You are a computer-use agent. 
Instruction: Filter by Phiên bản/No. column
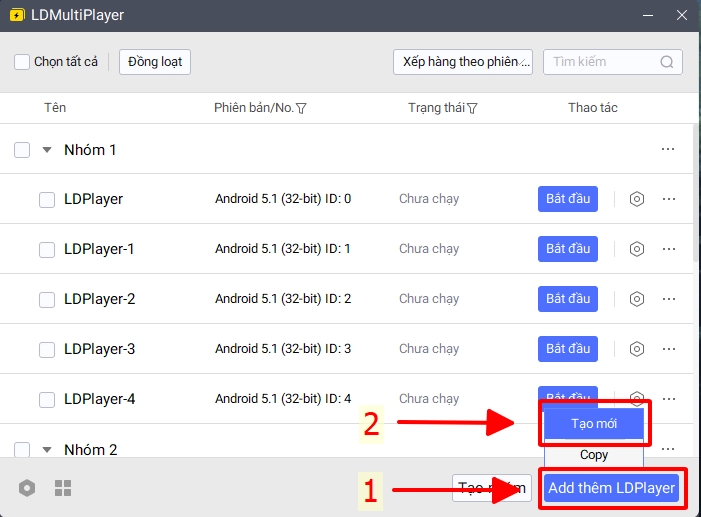click(x=301, y=108)
